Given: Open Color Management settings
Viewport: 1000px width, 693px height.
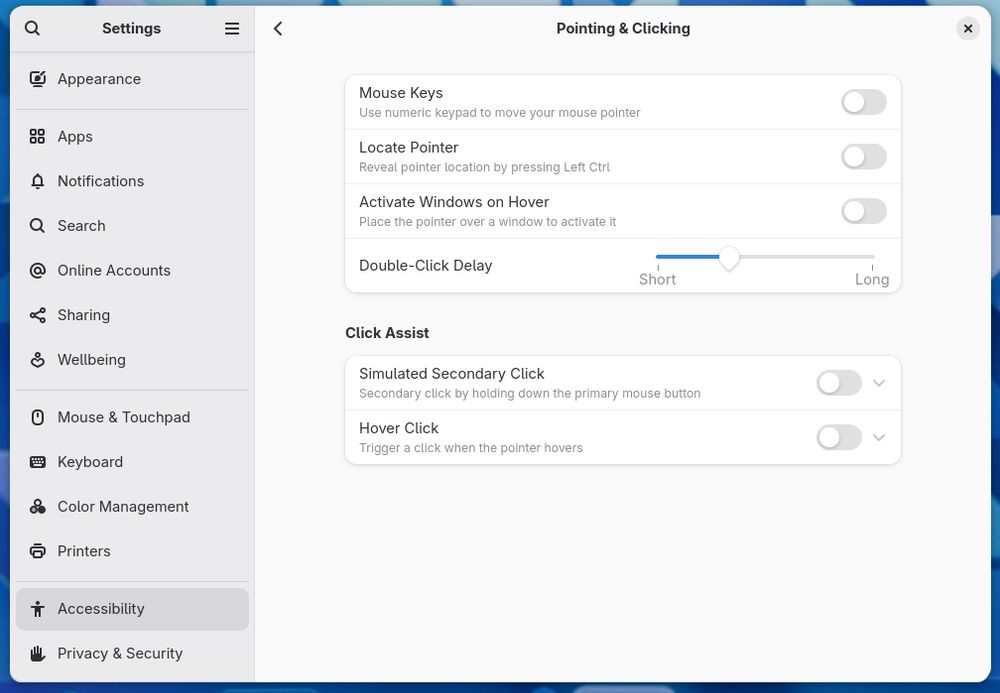Looking at the screenshot, I should [x=132, y=506].
